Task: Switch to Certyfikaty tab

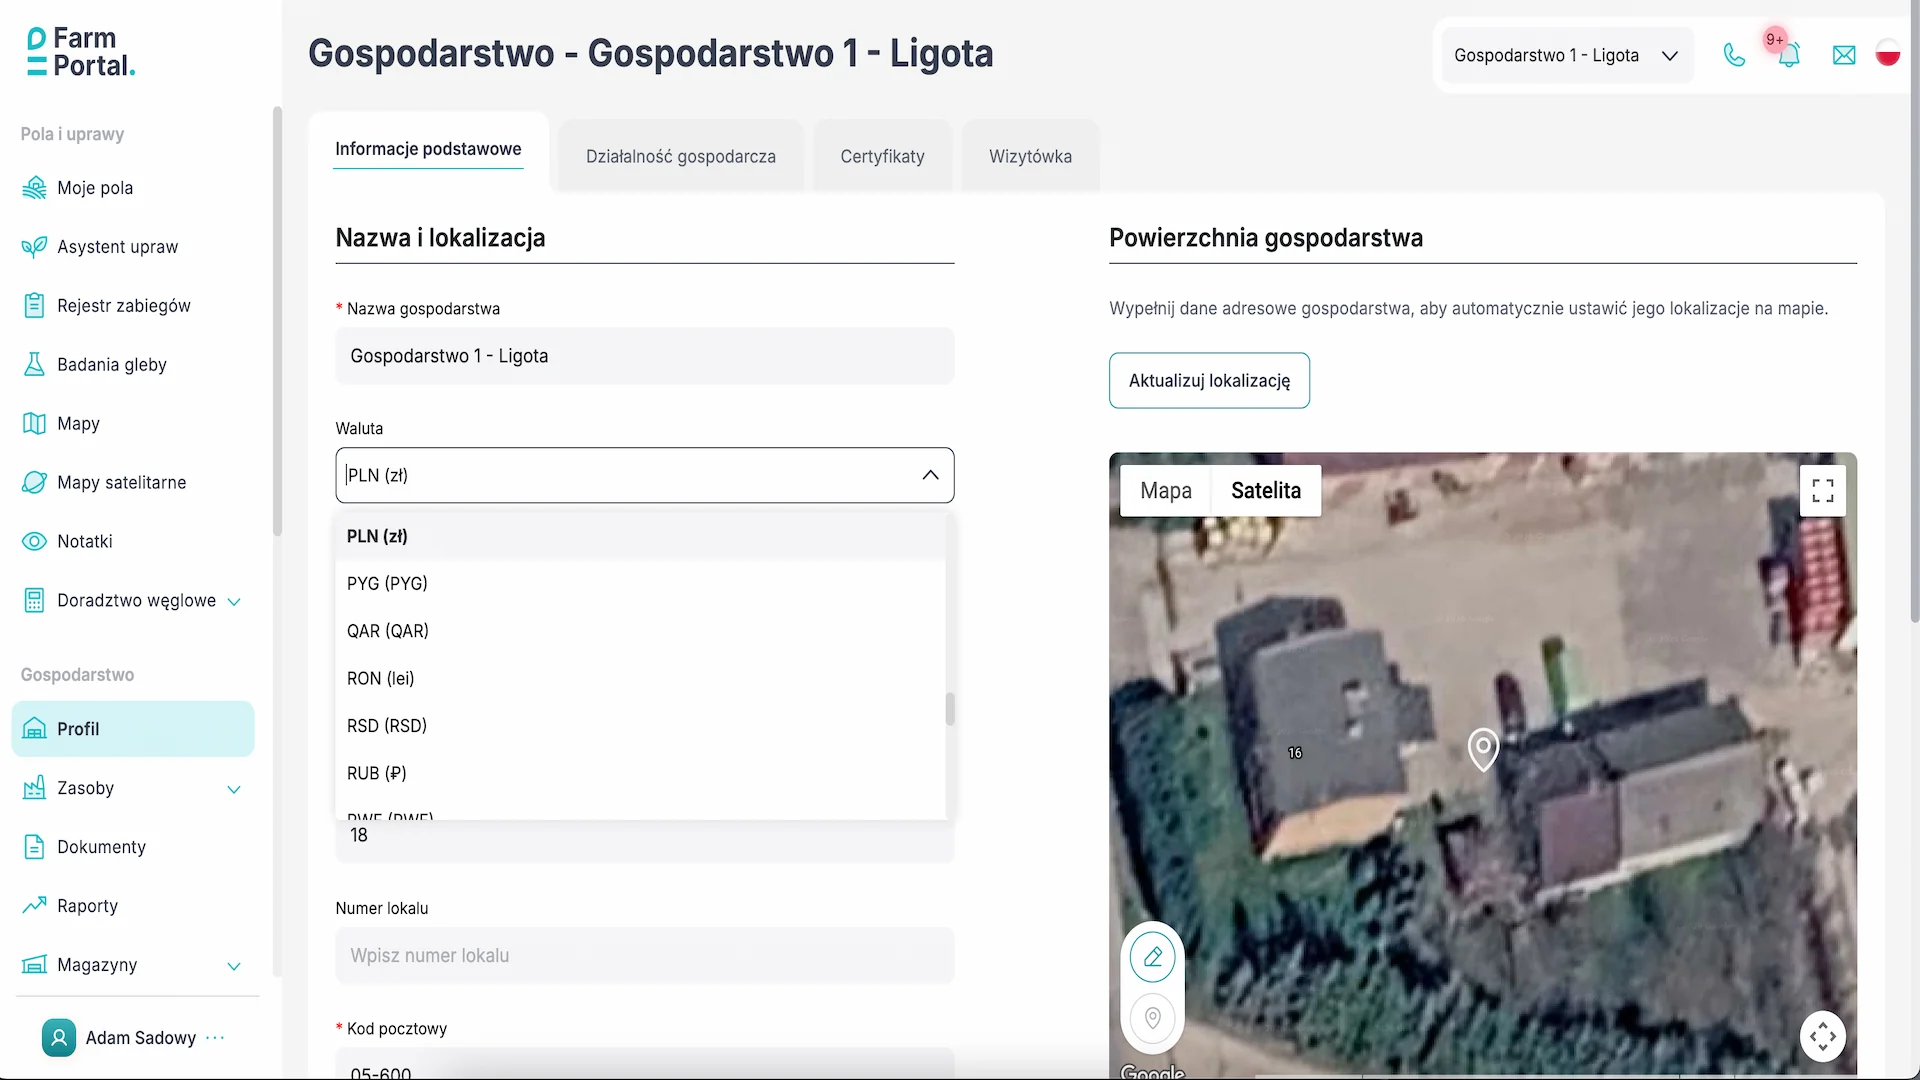Action: [882, 156]
